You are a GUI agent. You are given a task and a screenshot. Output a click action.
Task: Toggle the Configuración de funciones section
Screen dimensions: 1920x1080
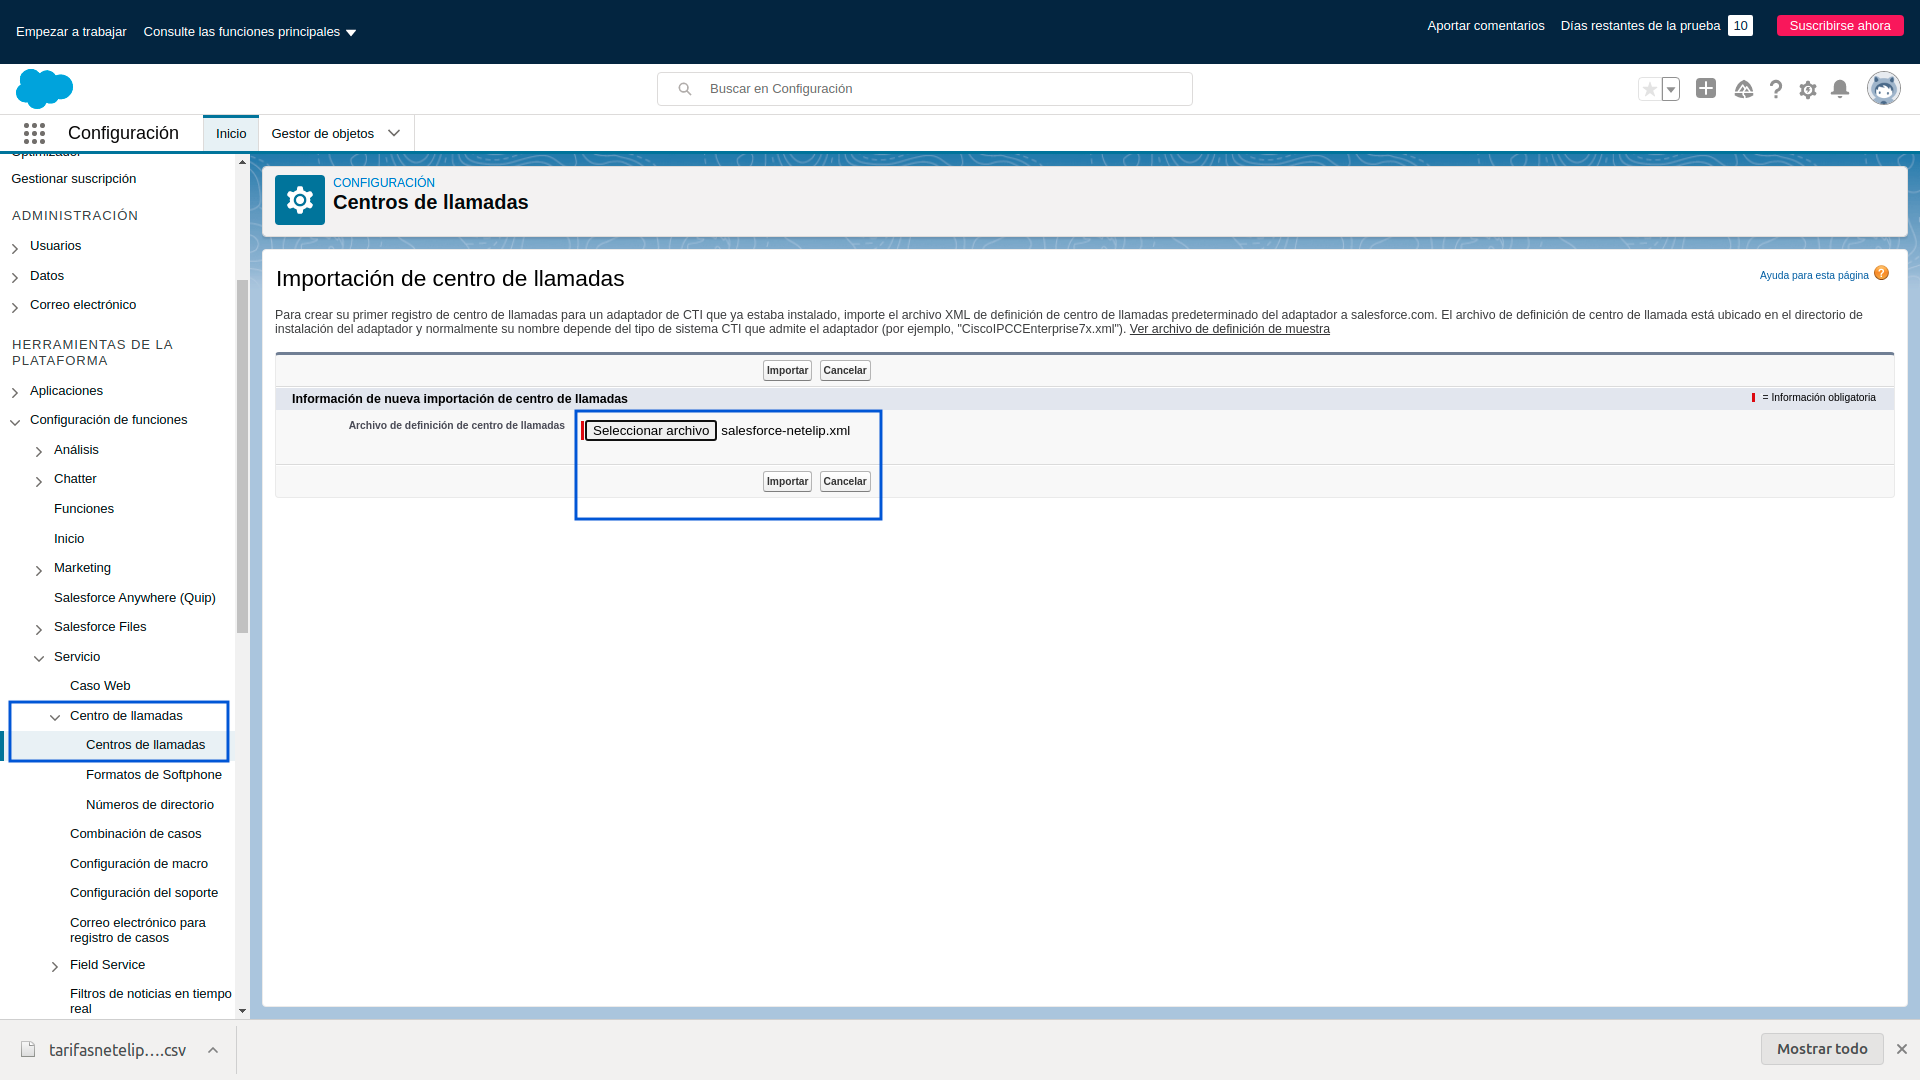(15, 419)
